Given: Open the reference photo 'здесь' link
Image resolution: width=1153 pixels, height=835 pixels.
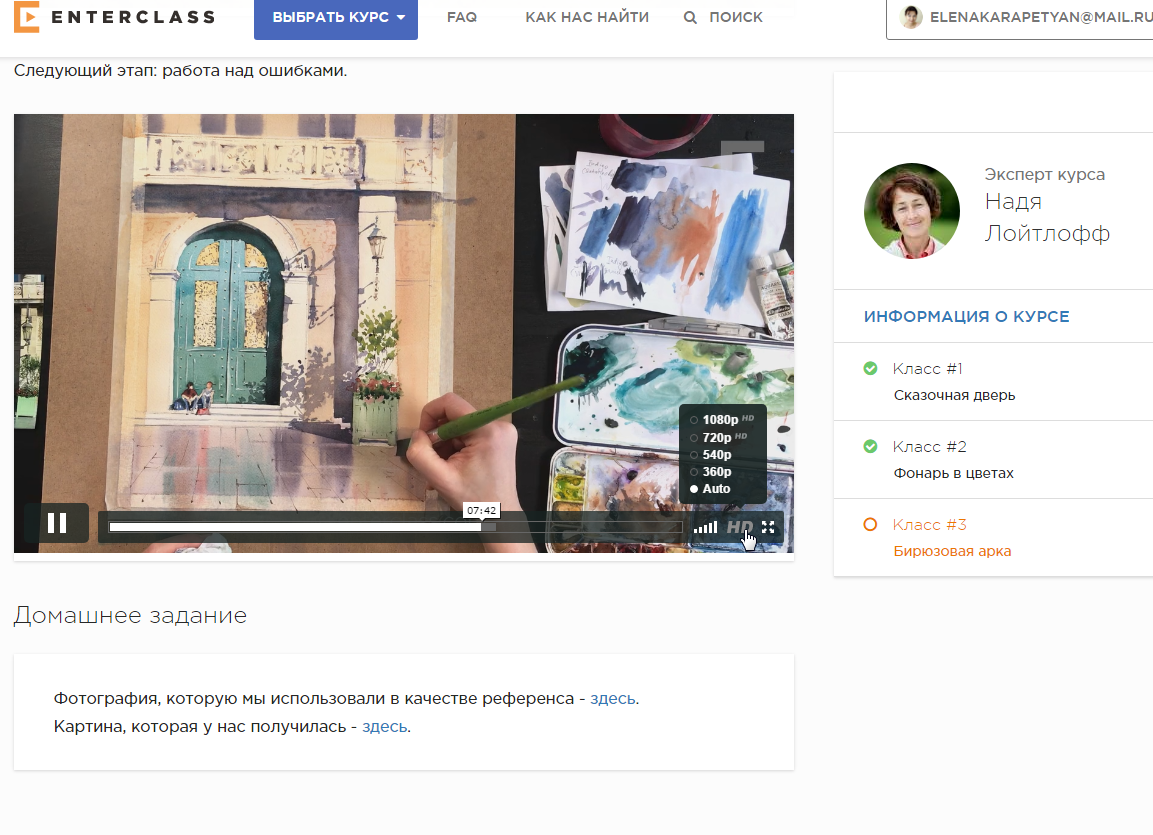Looking at the screenshot, I should click(613, 698).
